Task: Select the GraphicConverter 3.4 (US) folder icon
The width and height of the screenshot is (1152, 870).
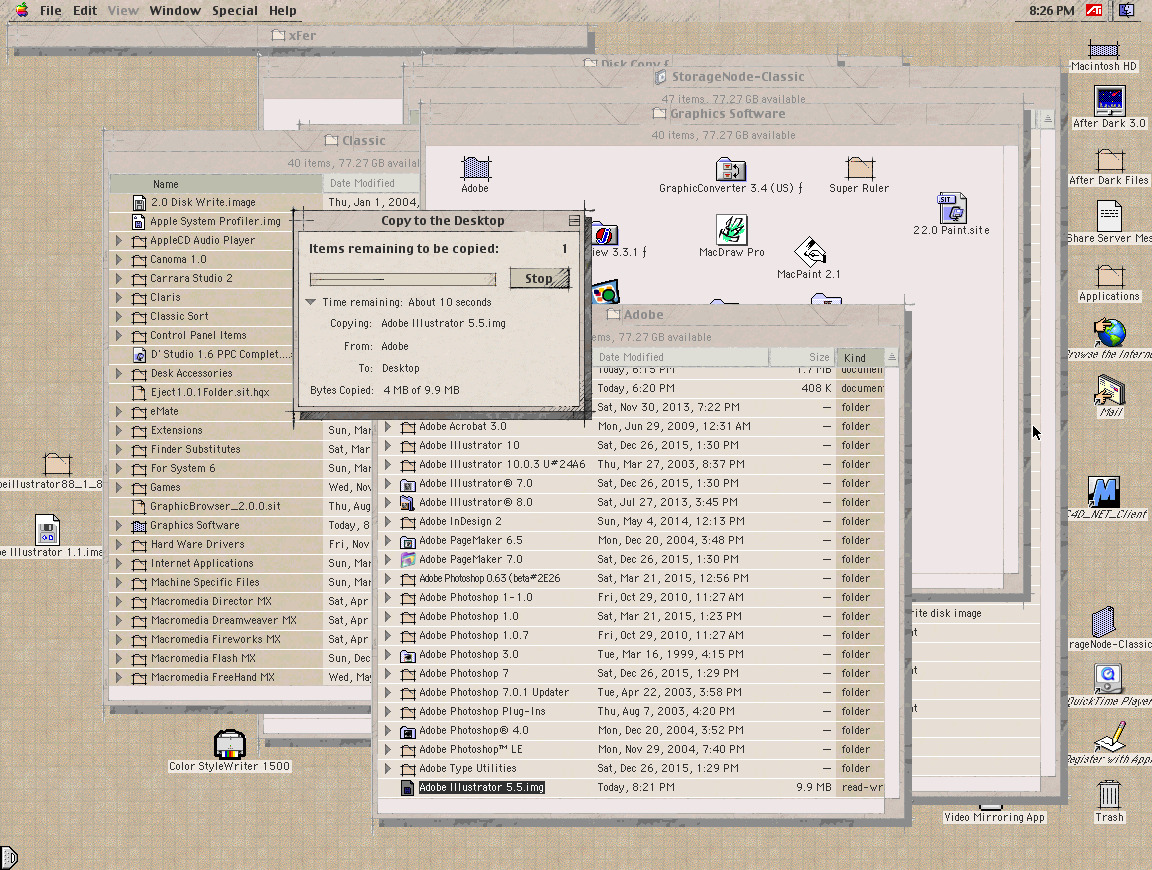Action: click(730, 169)
